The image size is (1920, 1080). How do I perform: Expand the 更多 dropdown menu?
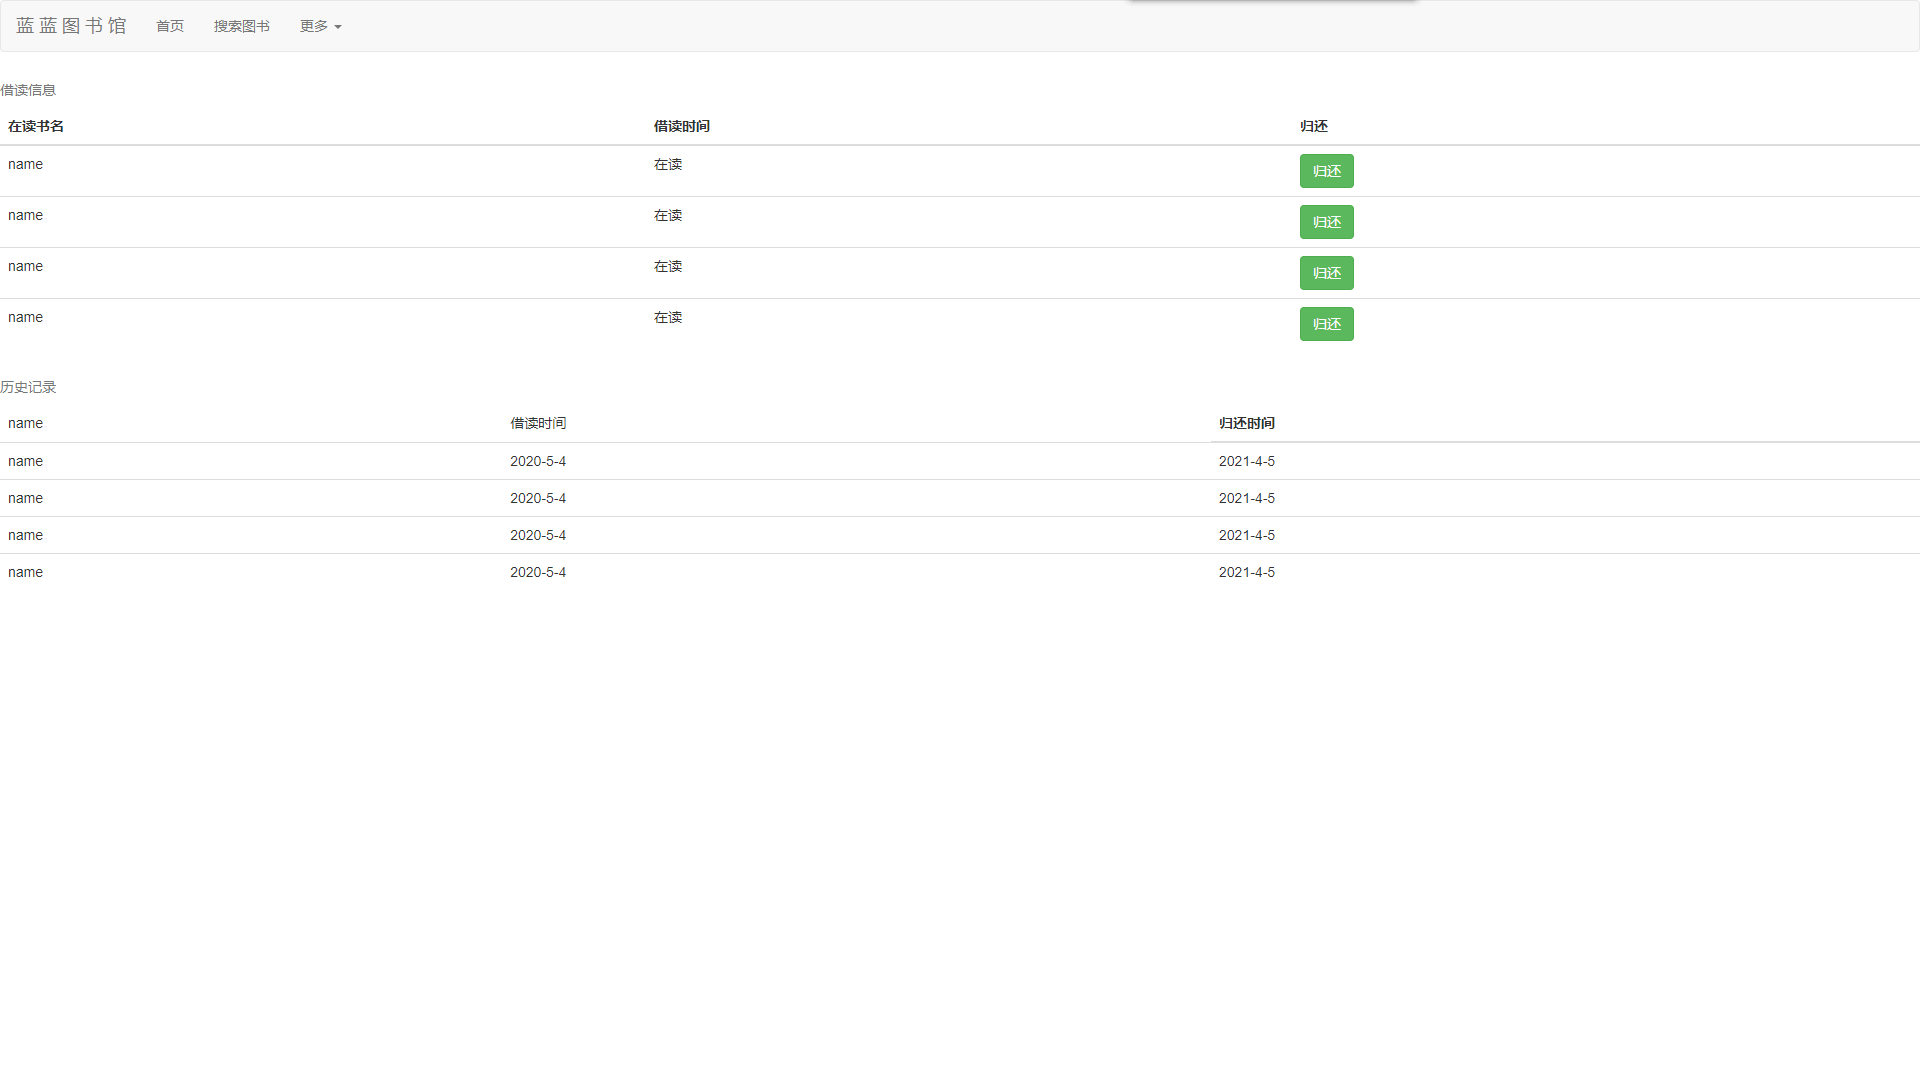pos(320,26)
